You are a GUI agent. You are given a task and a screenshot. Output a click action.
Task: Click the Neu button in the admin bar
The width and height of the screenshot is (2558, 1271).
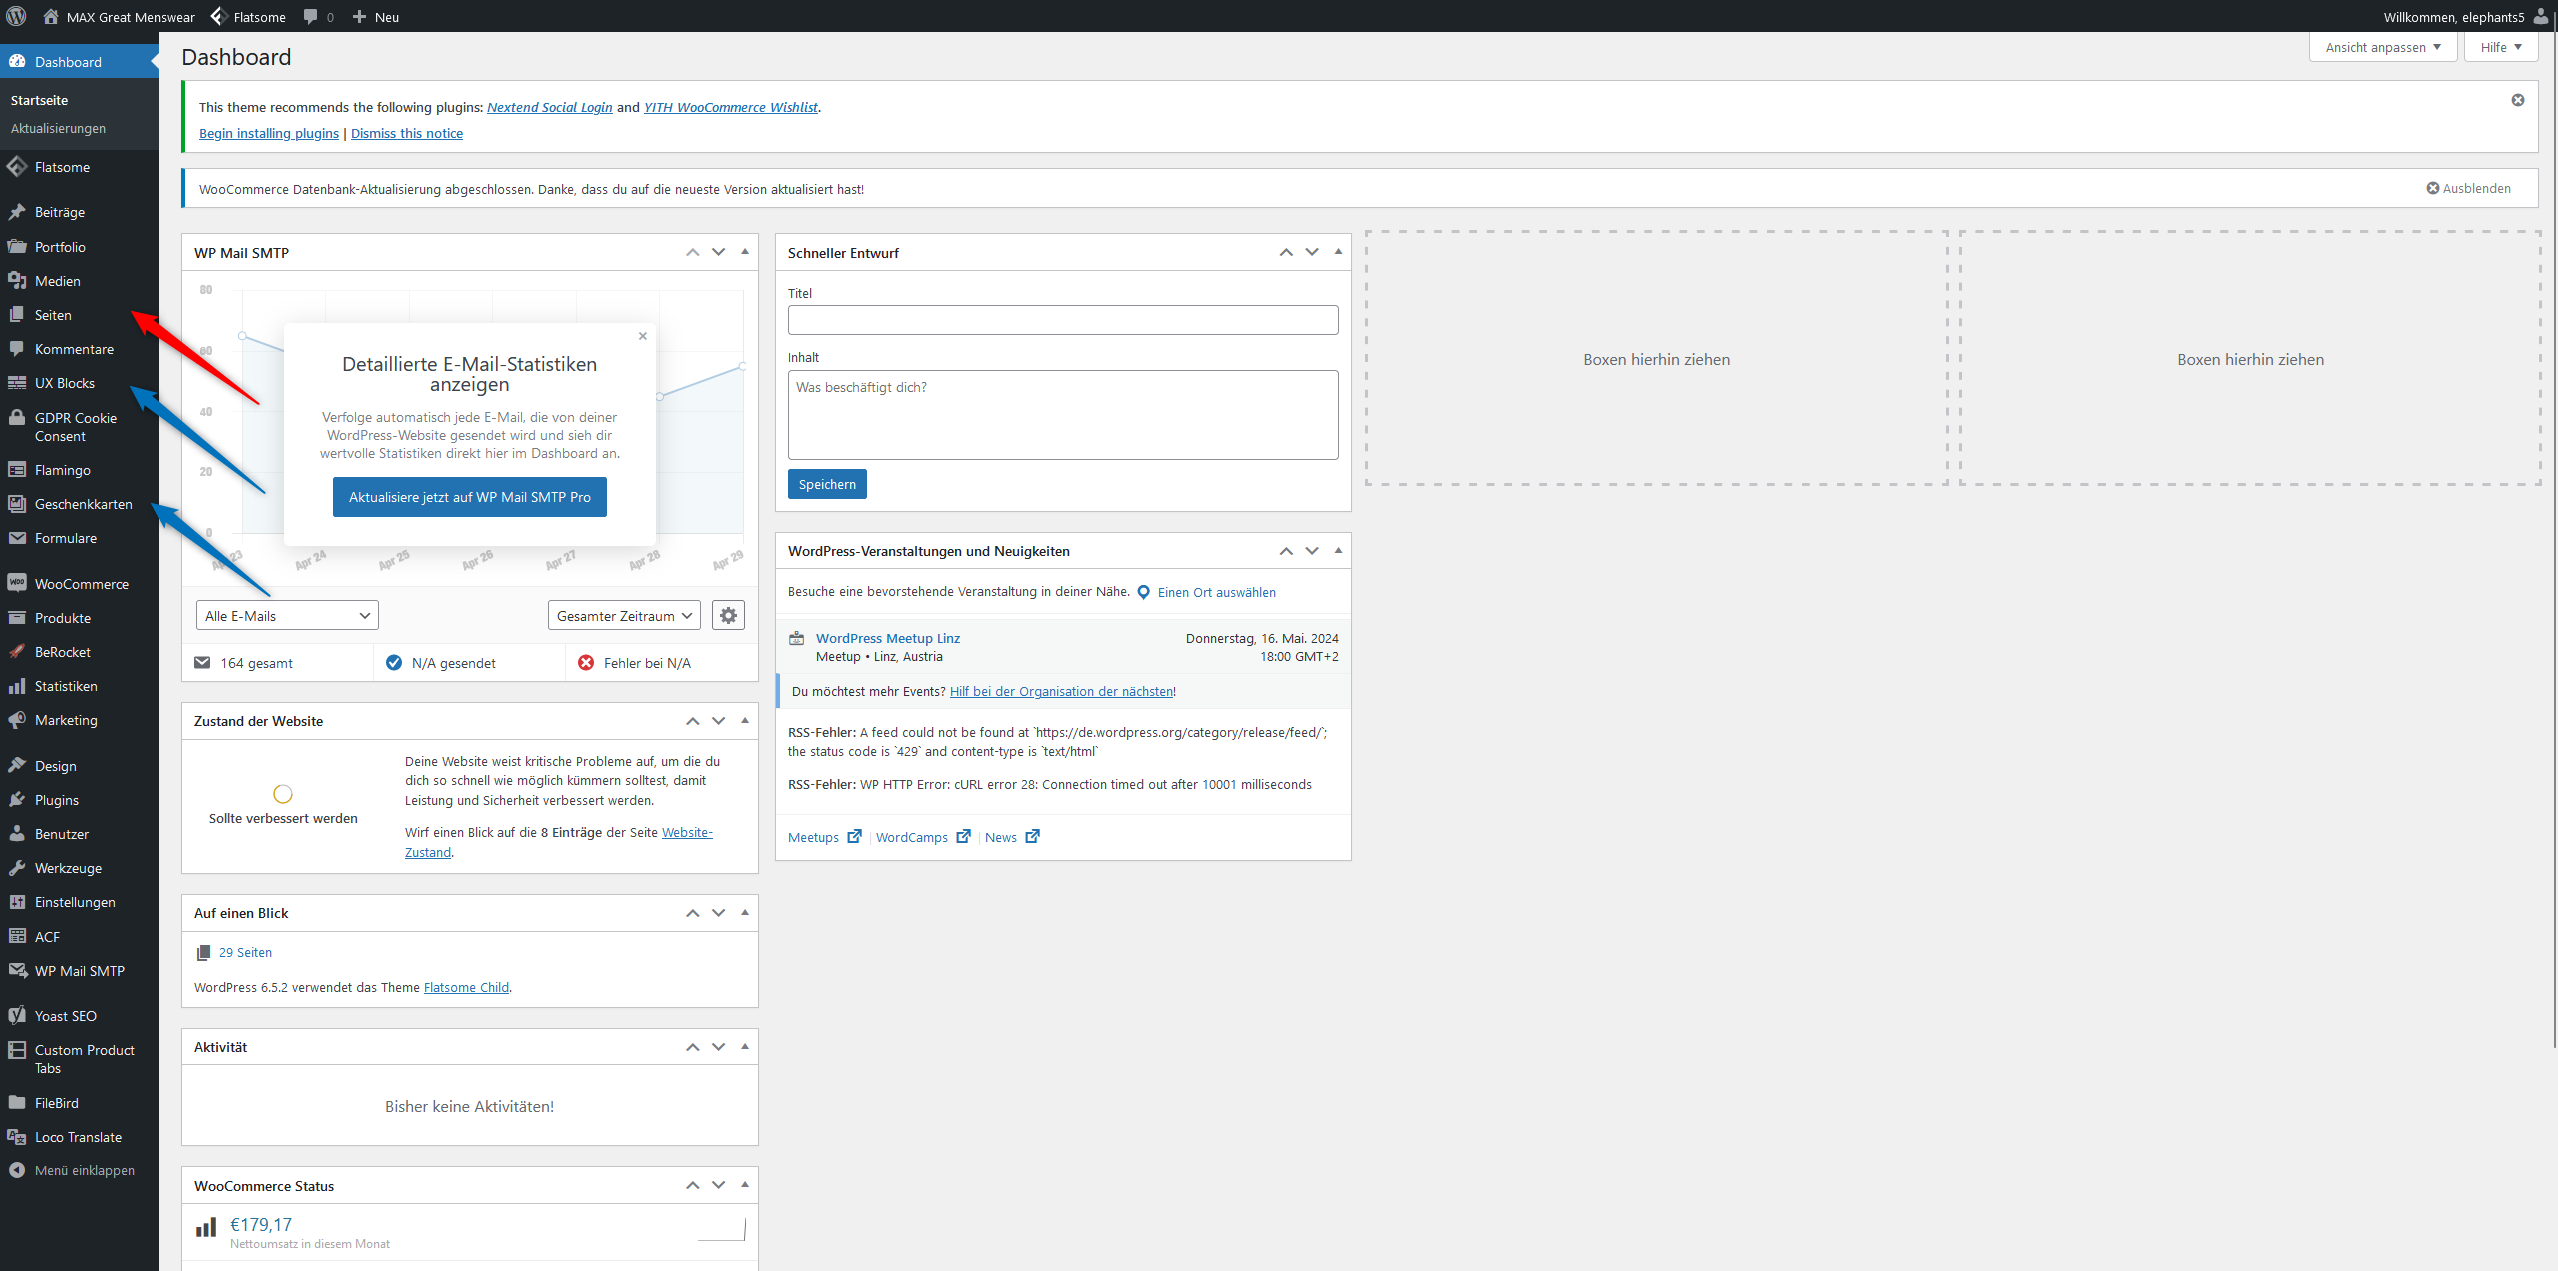[375, 17]
